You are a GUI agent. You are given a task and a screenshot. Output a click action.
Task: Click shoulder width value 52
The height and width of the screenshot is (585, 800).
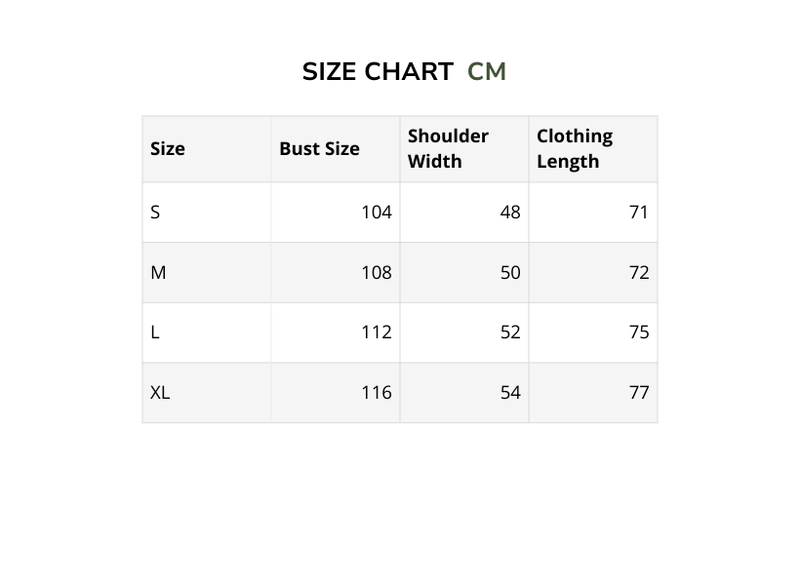pos(510,332)
